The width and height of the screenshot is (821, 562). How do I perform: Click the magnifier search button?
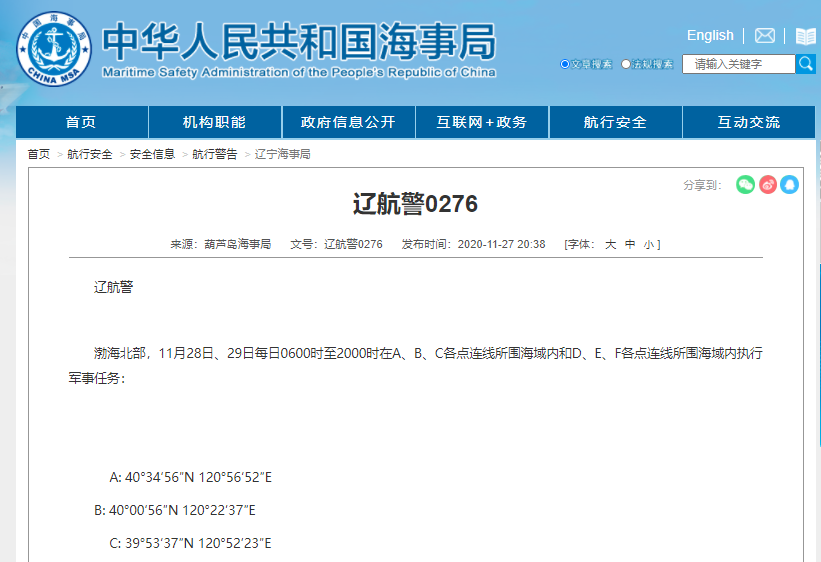coord(806,64)
